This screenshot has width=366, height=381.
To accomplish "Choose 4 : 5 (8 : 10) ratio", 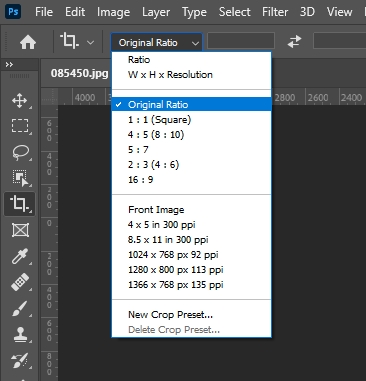I will [x=192, y=135].
